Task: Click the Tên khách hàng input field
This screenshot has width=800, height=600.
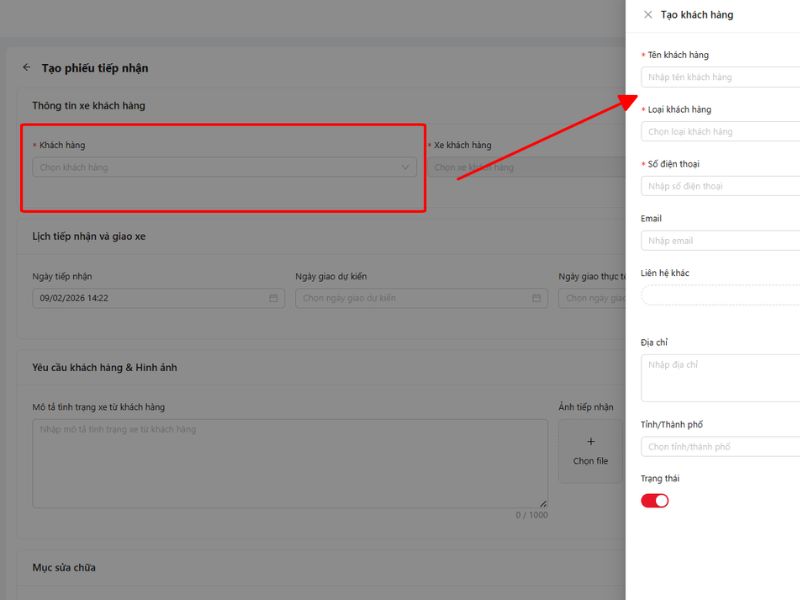Action: 720,77
